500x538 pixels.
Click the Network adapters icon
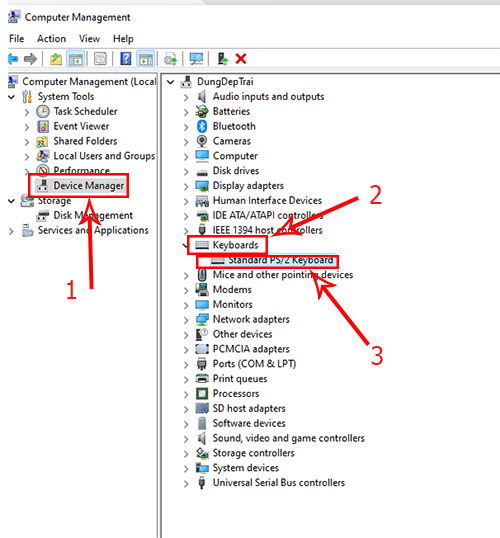tap(202, 319)
